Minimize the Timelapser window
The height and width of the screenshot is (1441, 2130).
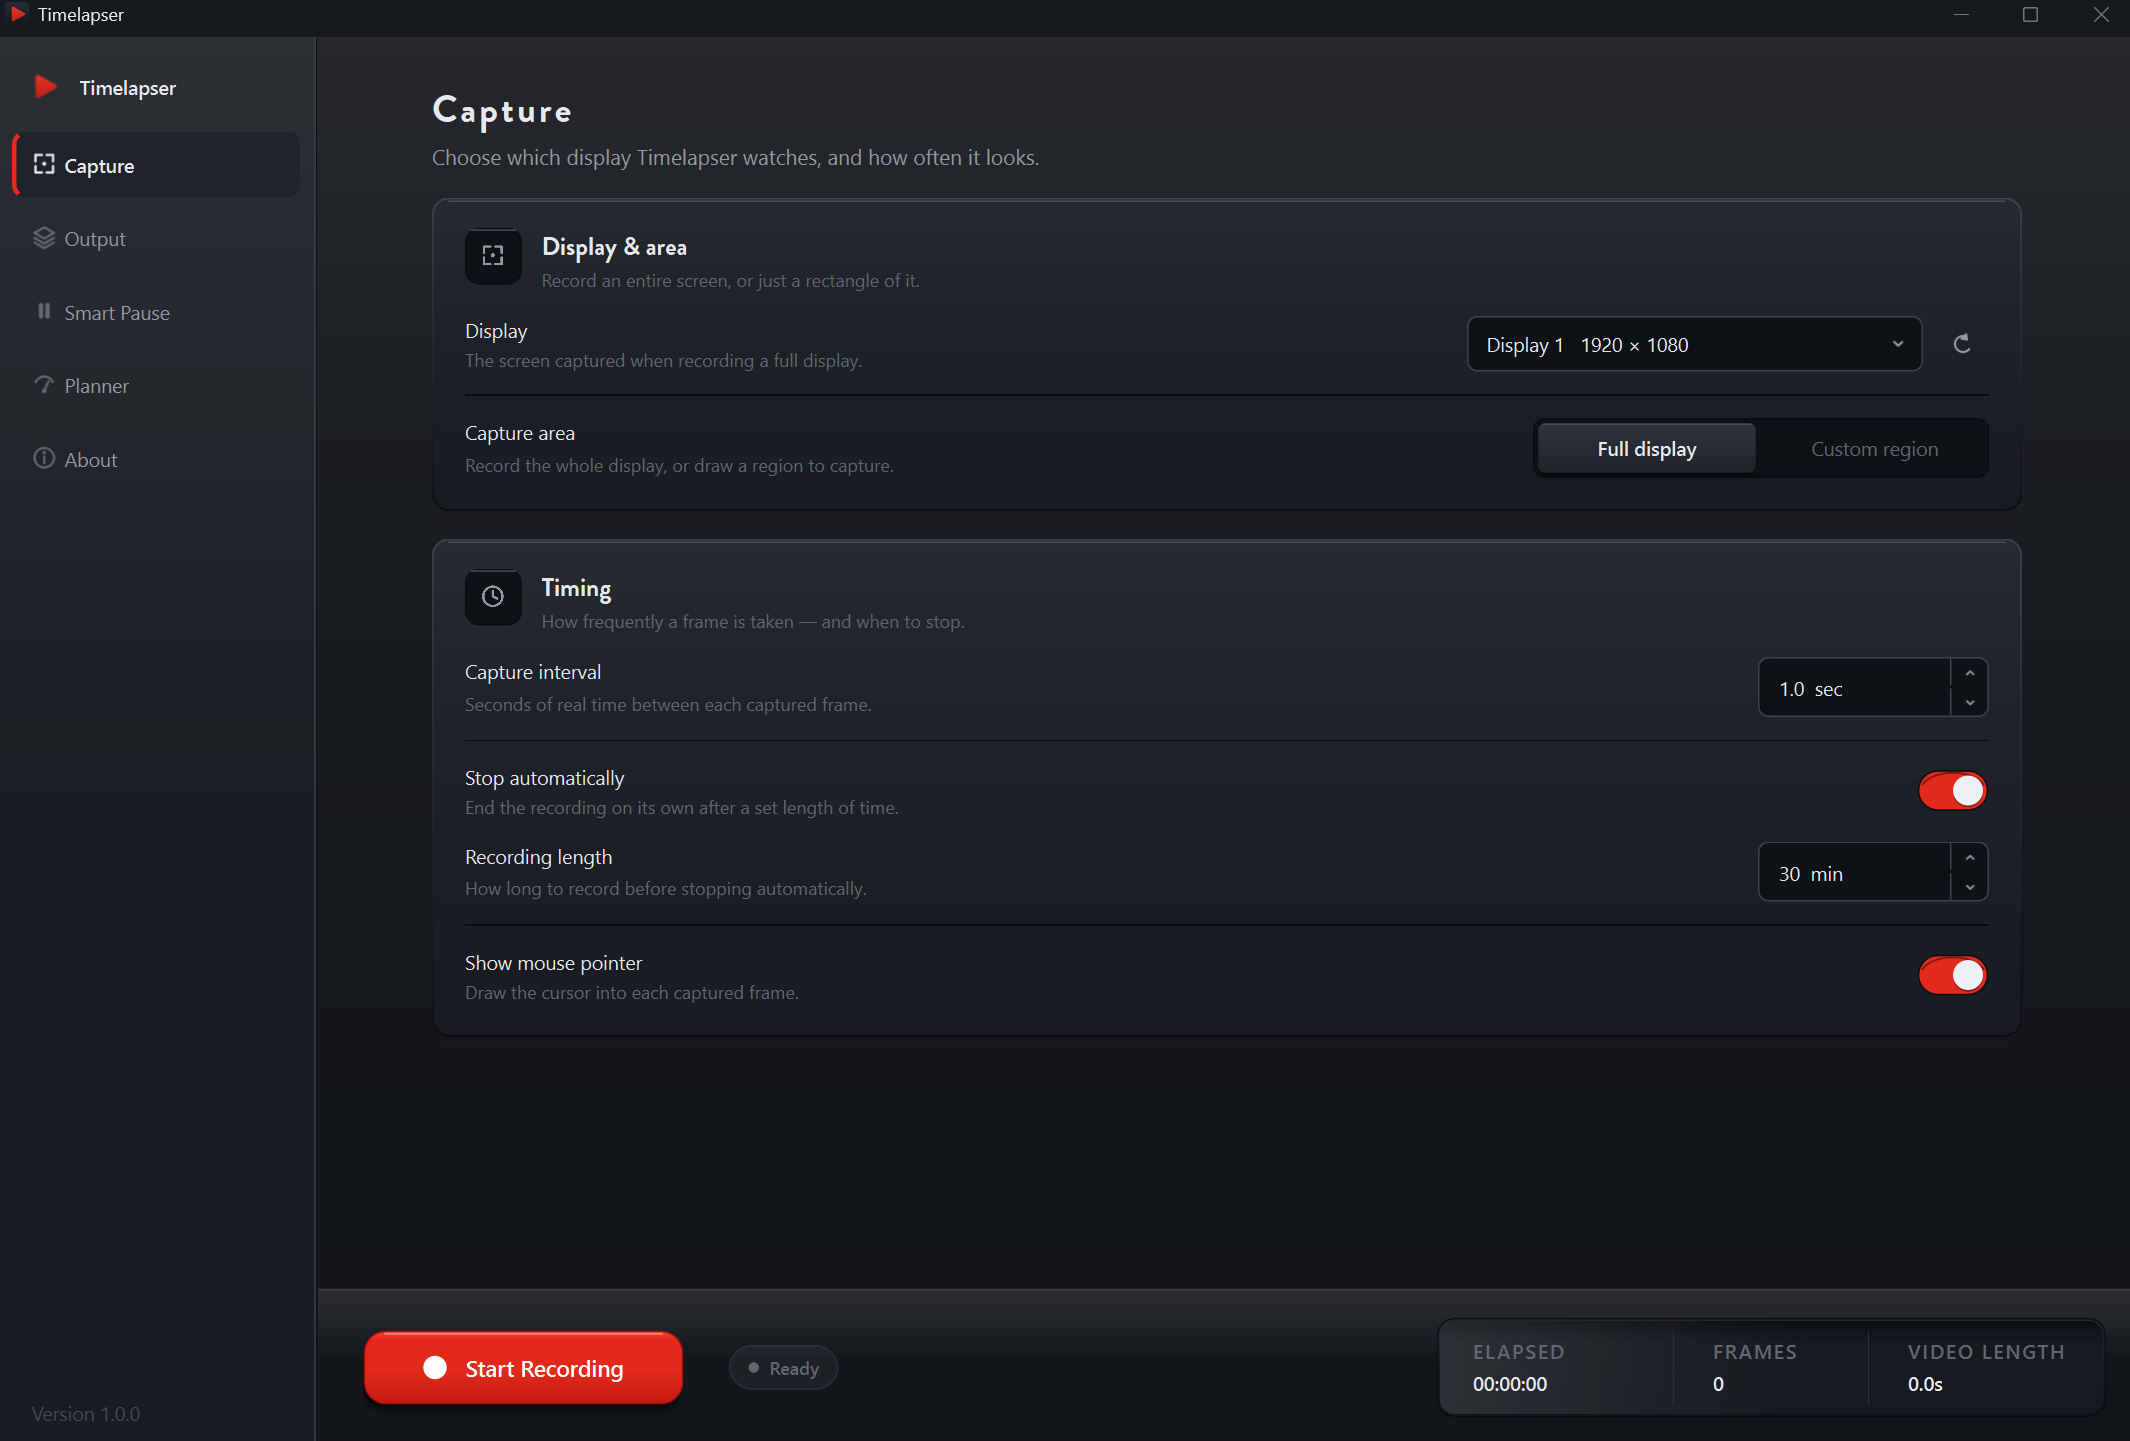1961,14
